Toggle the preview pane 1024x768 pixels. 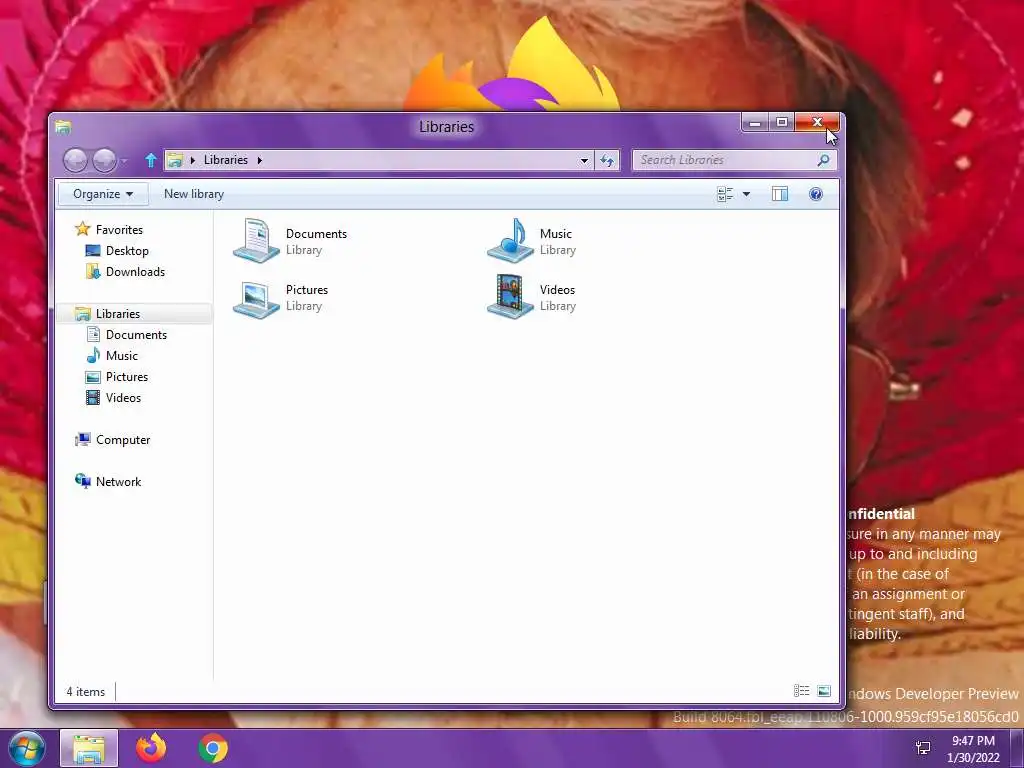click(x=780, y=194)
